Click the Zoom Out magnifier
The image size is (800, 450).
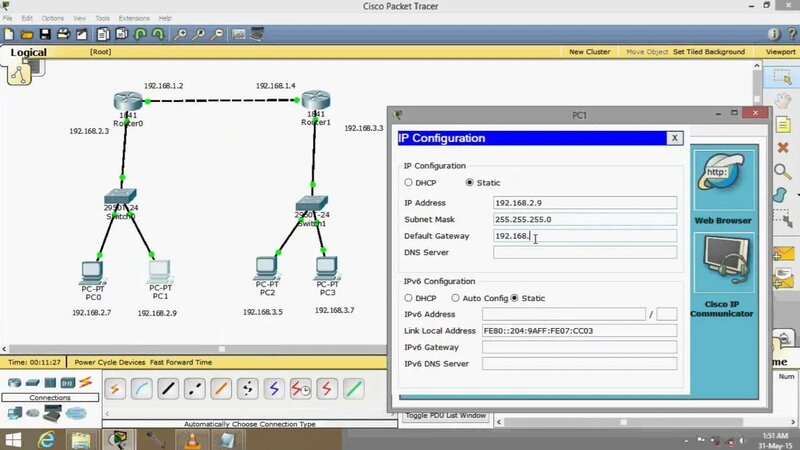[x=217, y=34]
